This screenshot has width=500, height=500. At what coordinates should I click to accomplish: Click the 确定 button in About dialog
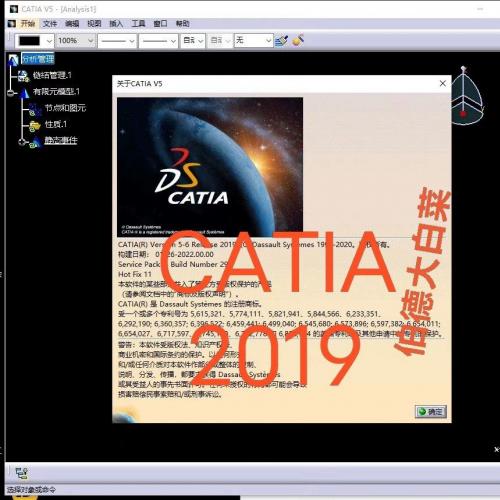431,412
